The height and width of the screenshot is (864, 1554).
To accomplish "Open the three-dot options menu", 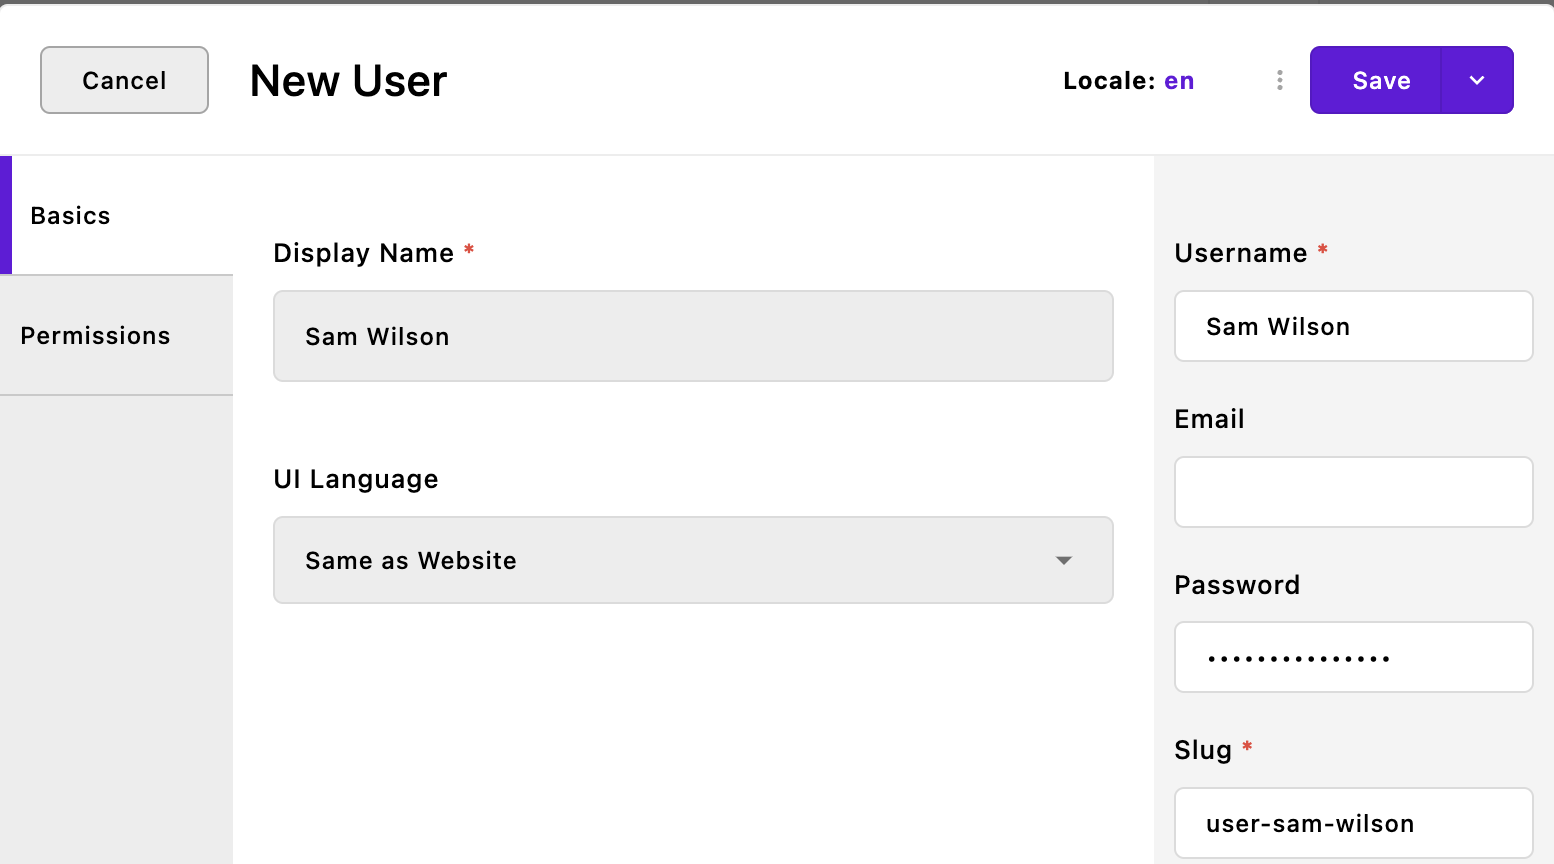I will coord(1279,80).
